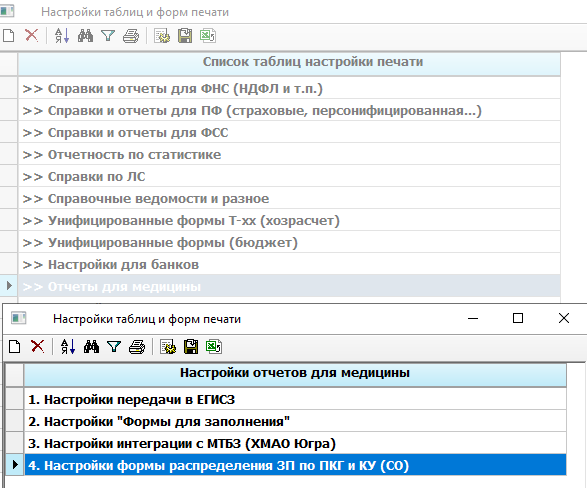Click row indicator beside "1. Настройки передачи в ЕГИСЗ"

pos(15,399)
